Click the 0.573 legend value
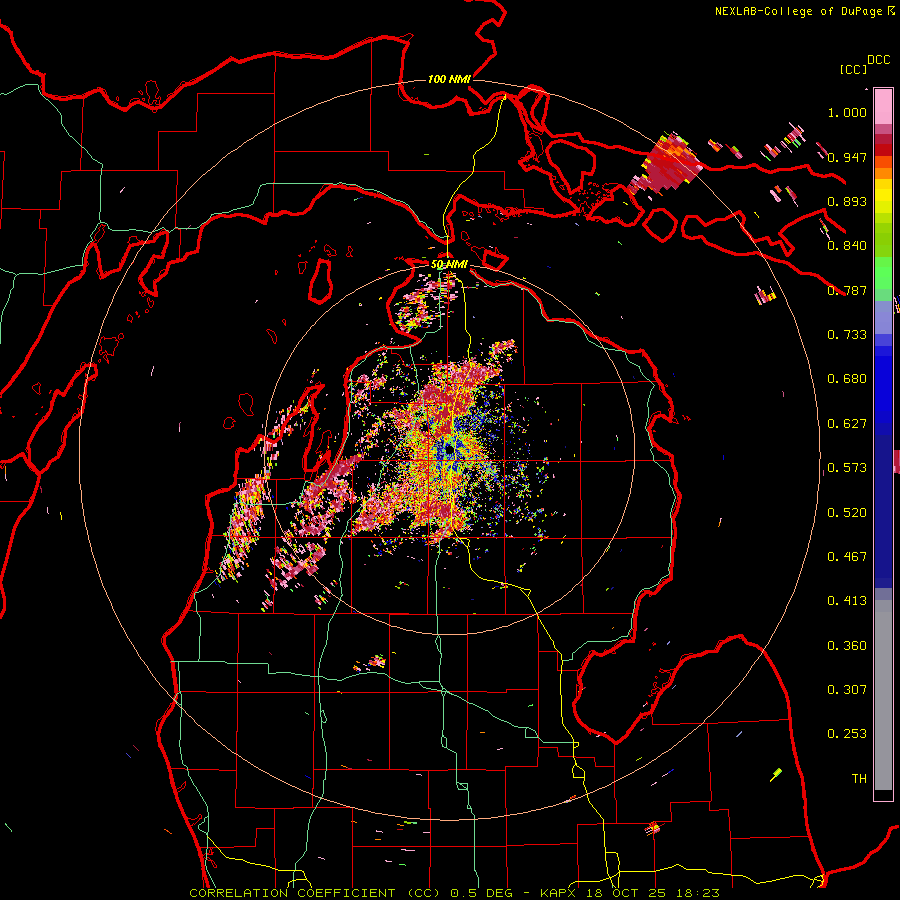Screen dimensions: 900x900 (847, 468)
